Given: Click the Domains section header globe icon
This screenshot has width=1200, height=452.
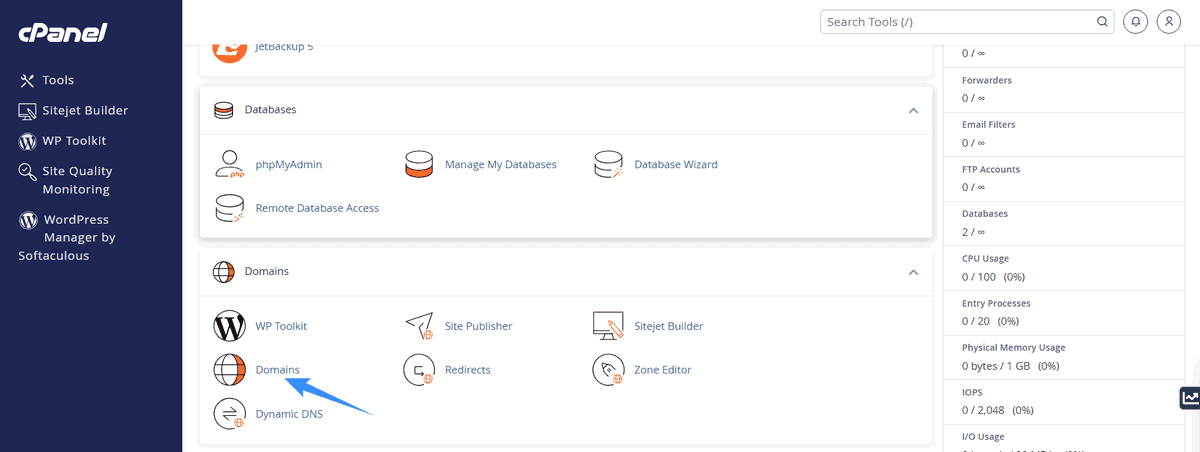Looking at the screenshot, I should click(x=224, y=271).
